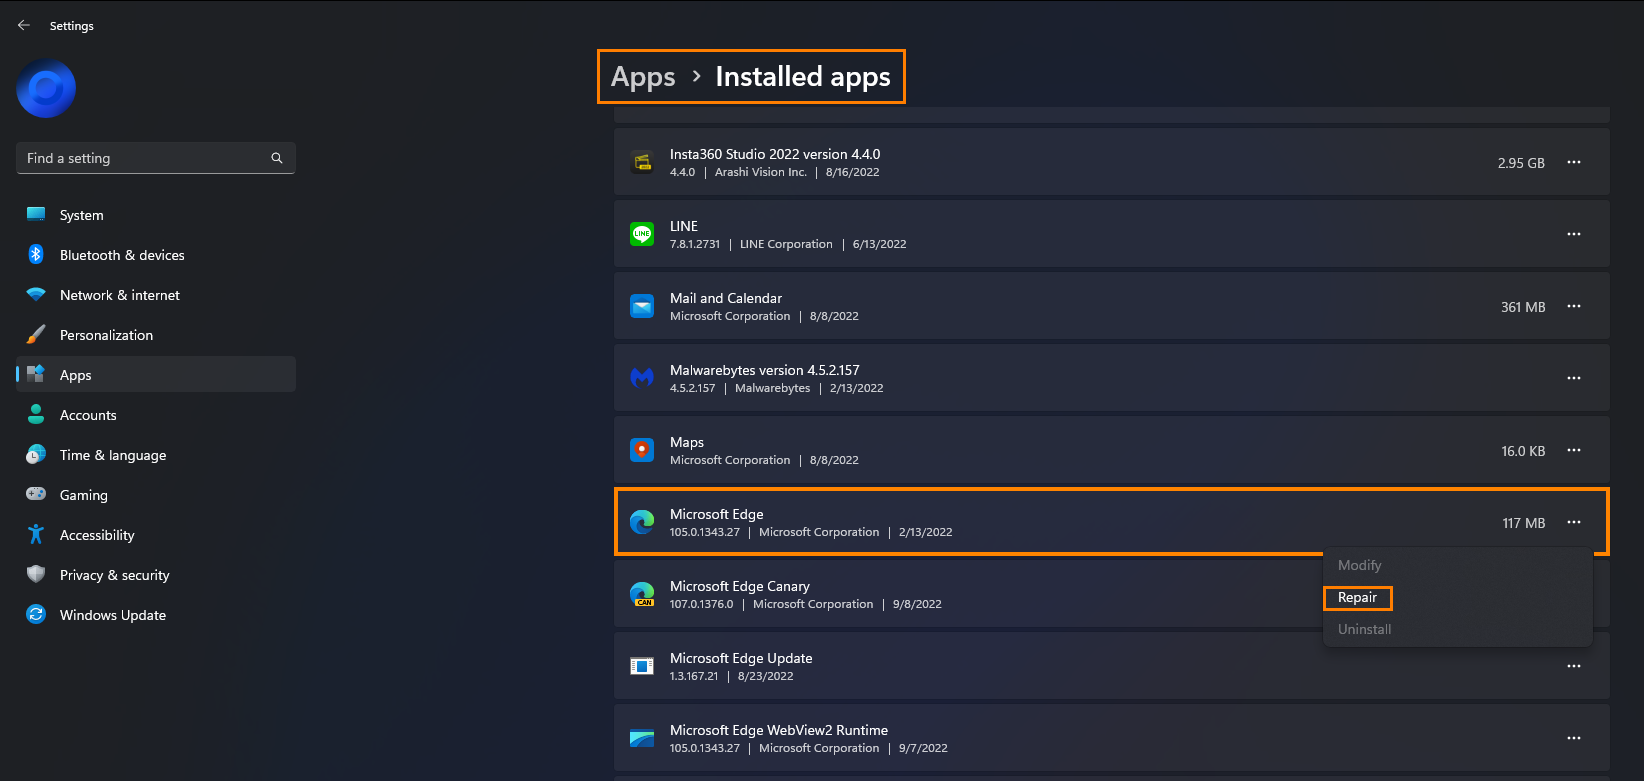Screen dimensions: 1644x781
Task: Click the Edge WebView2 Runtime icon
Action: [x=642, y=738]
